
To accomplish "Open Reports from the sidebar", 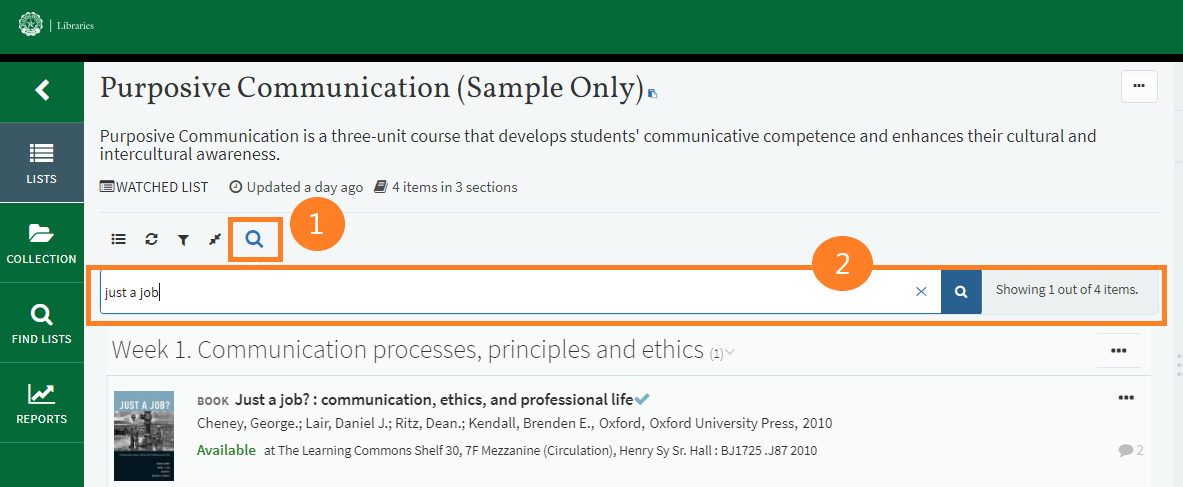I will pyautogui.click(x=42, y=403).
